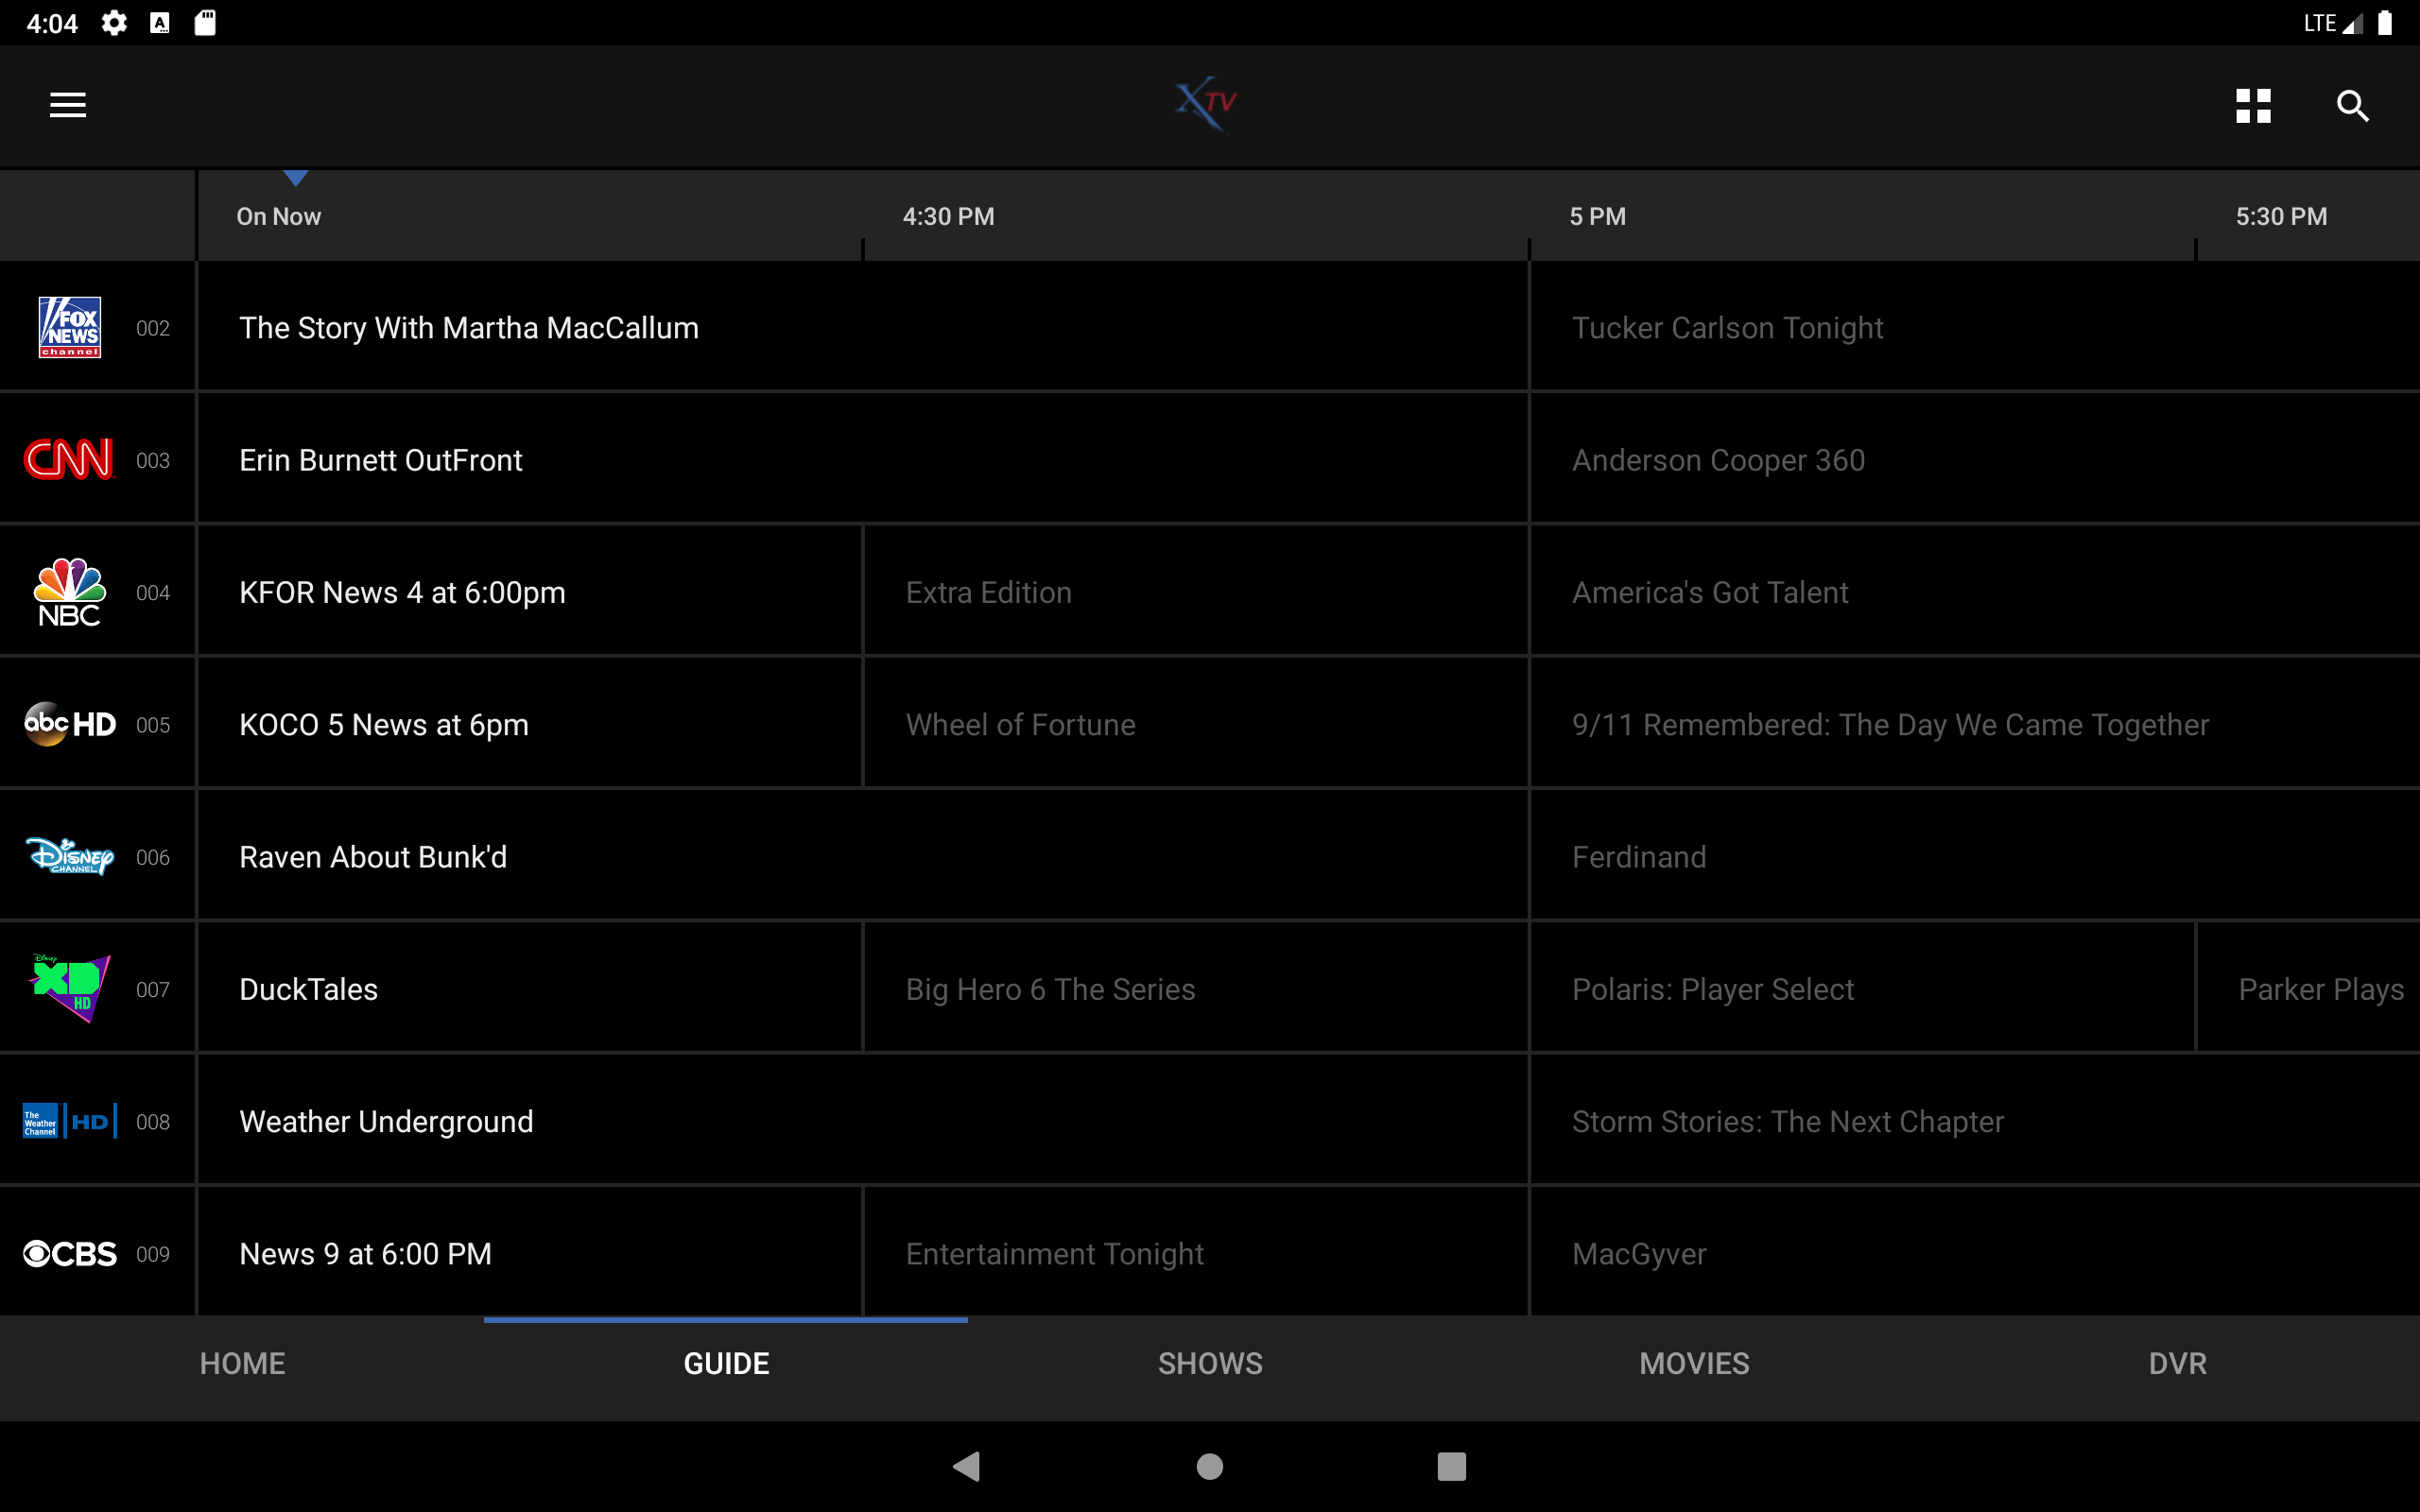Click the On Now time indicator
The height and width of the screenshot is (1512, 2420).
279,215
